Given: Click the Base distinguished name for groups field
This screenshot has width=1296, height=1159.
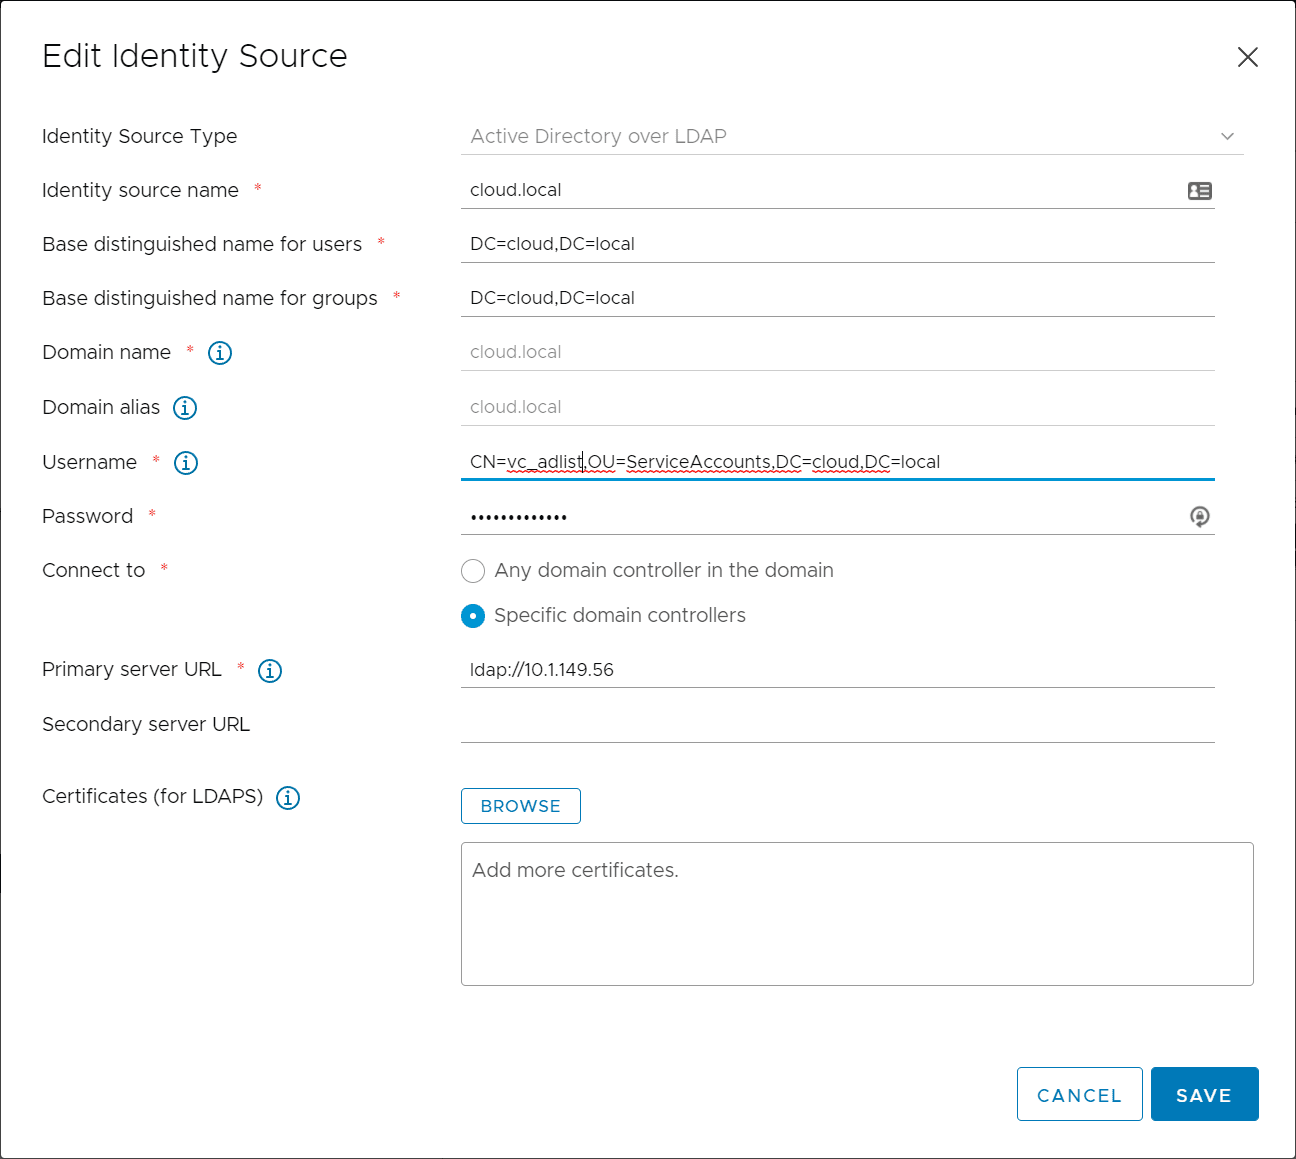Looking at the screenshot, I should coord(837,298).
